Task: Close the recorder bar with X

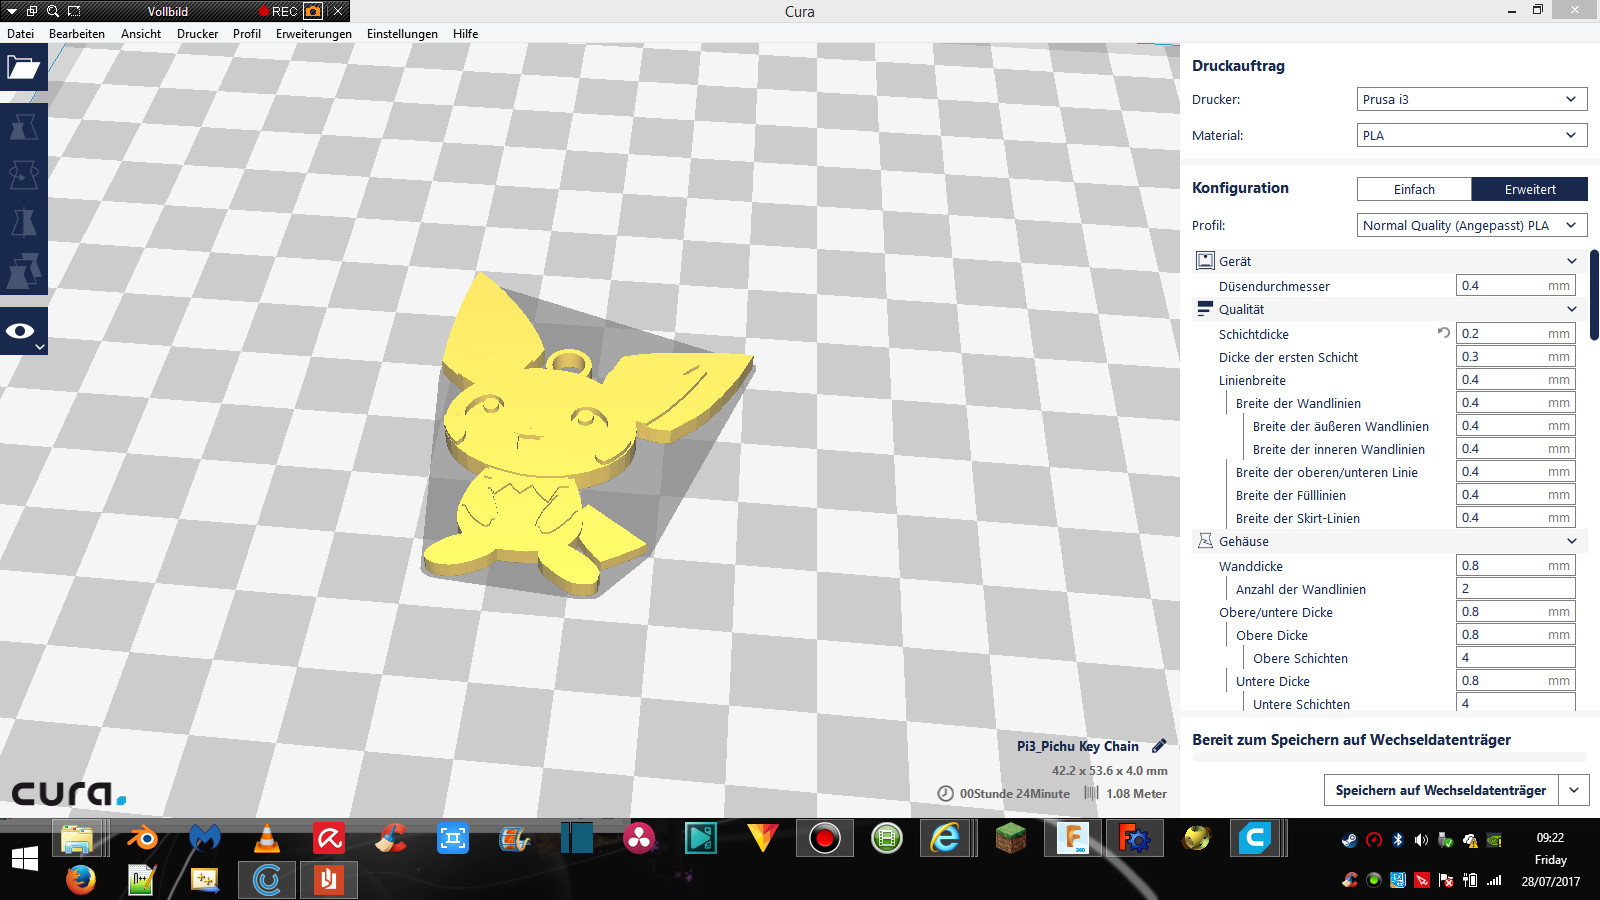Action: (338, 11)
